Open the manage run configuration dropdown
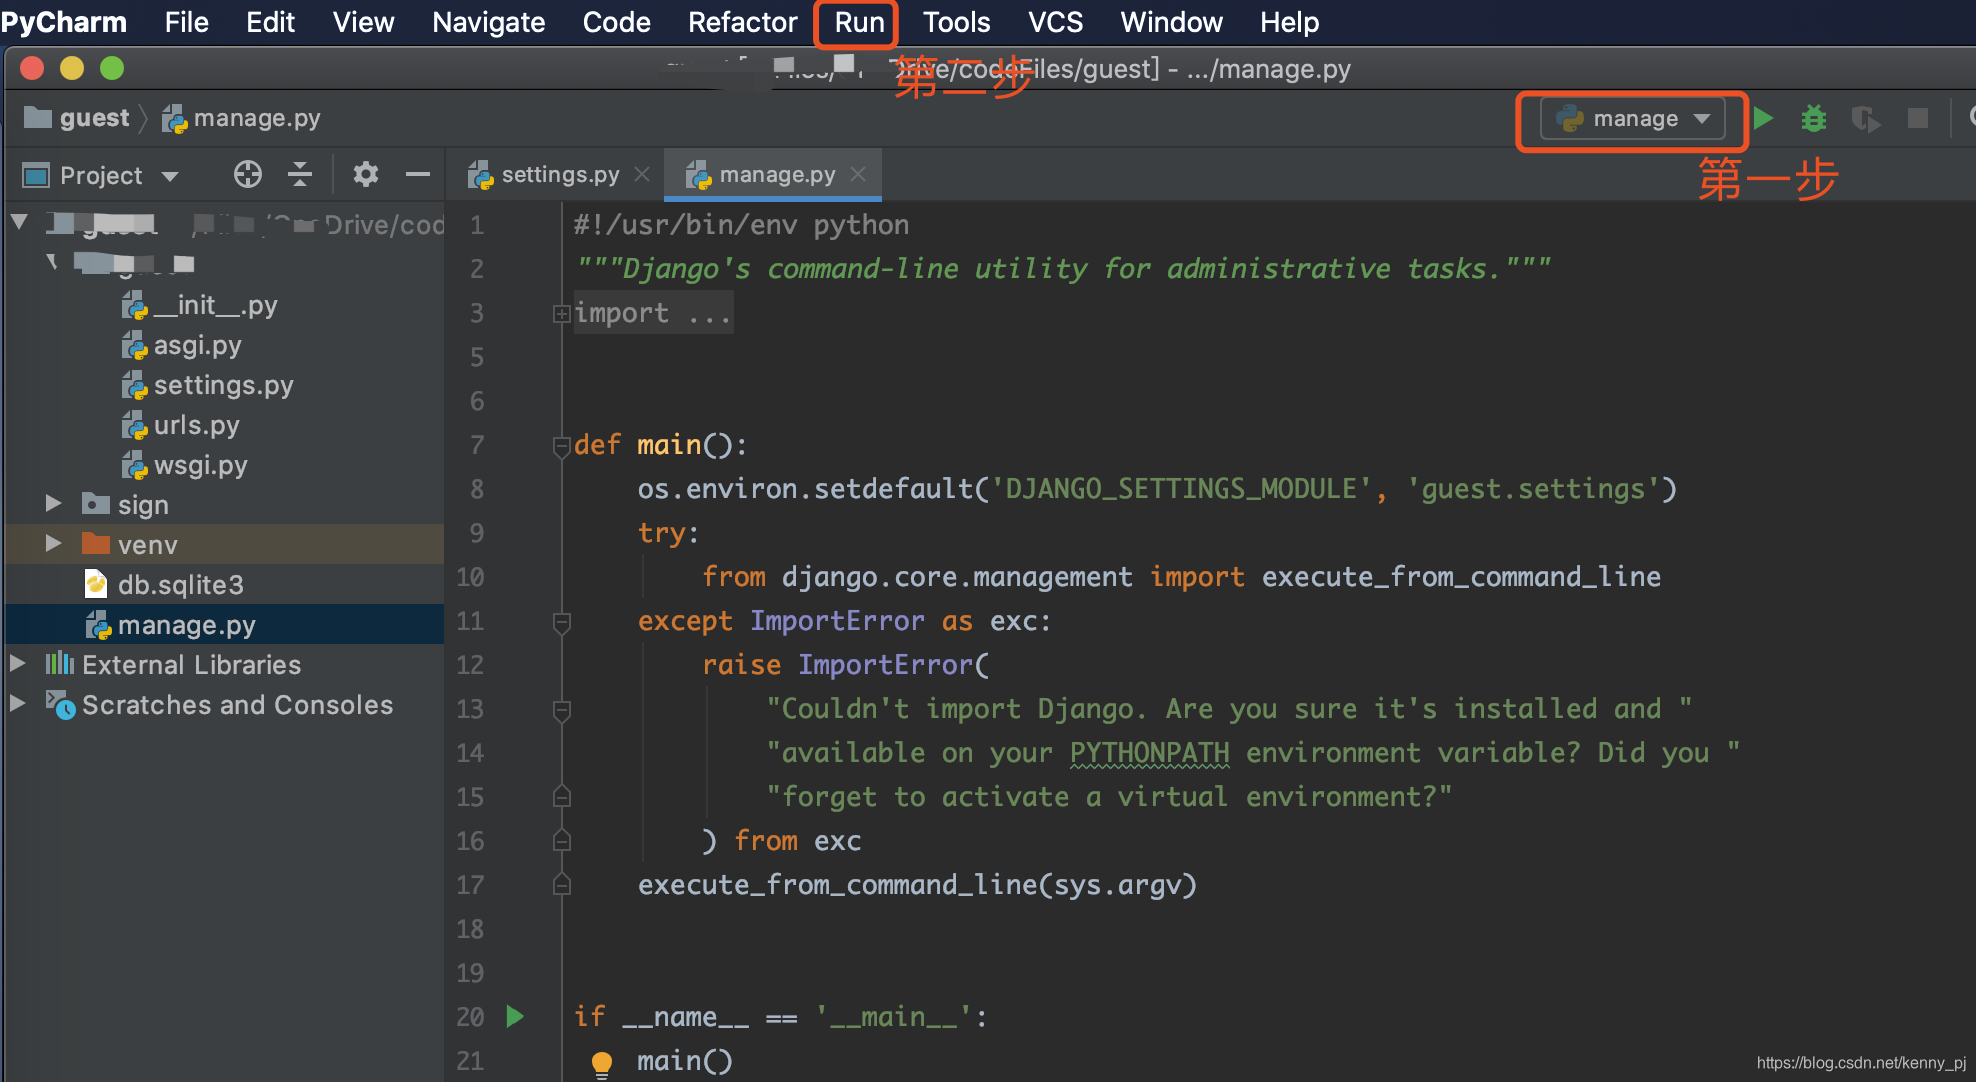 point(1703,118)
